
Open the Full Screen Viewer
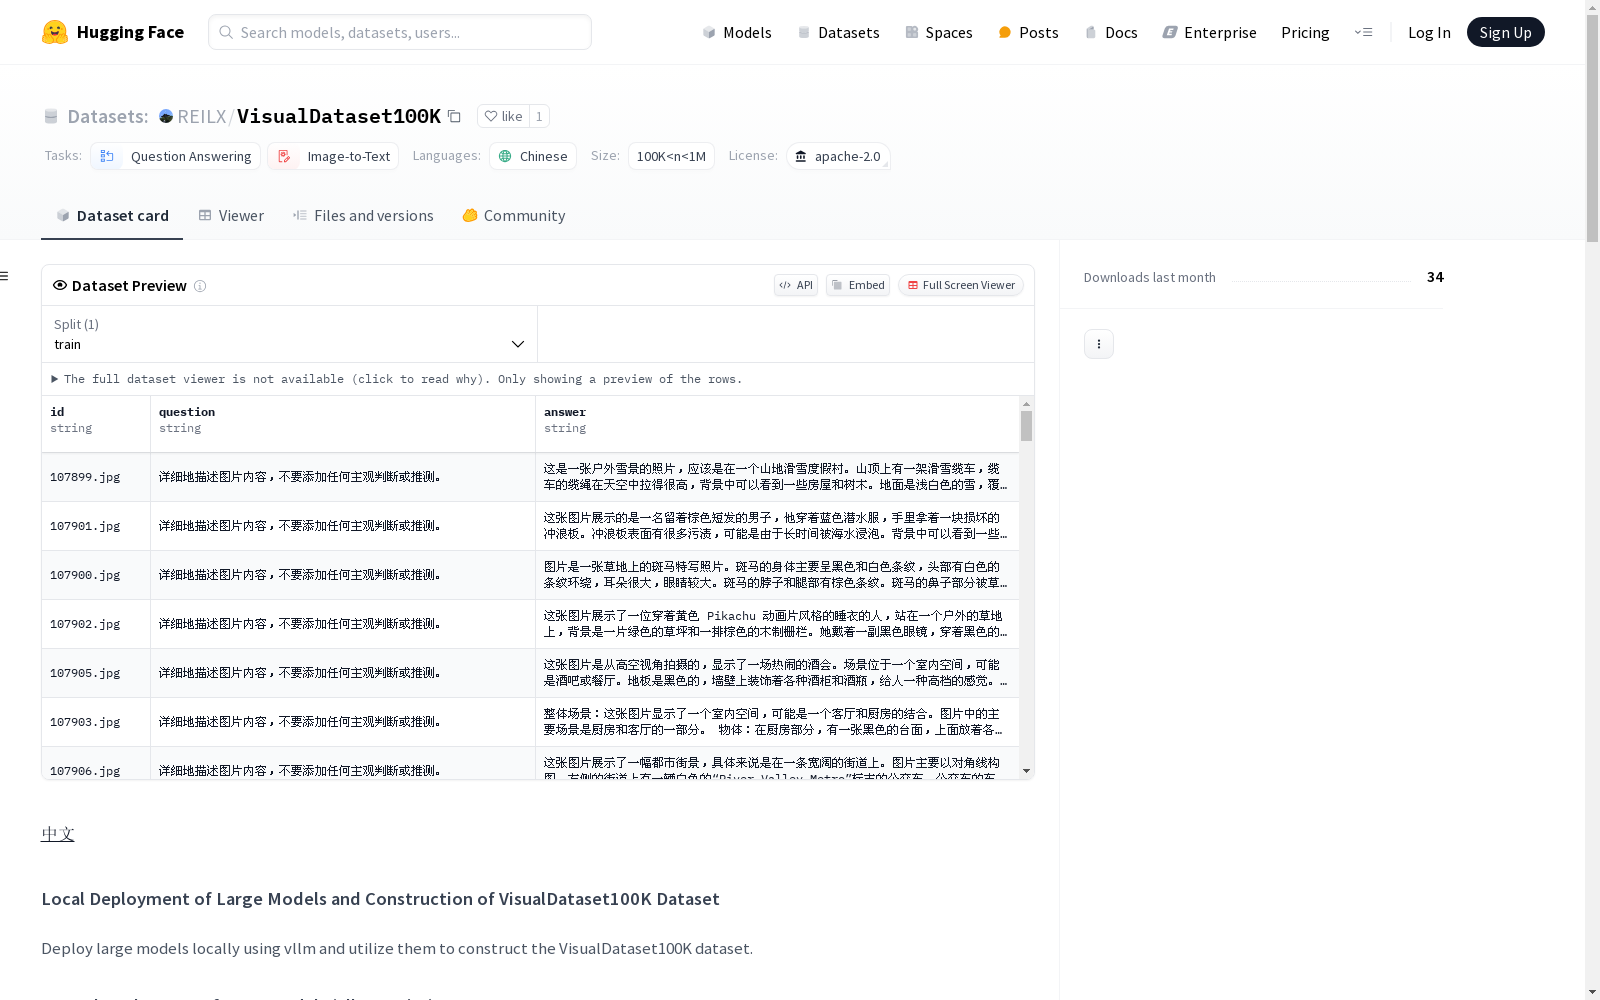tap(961, 285)
